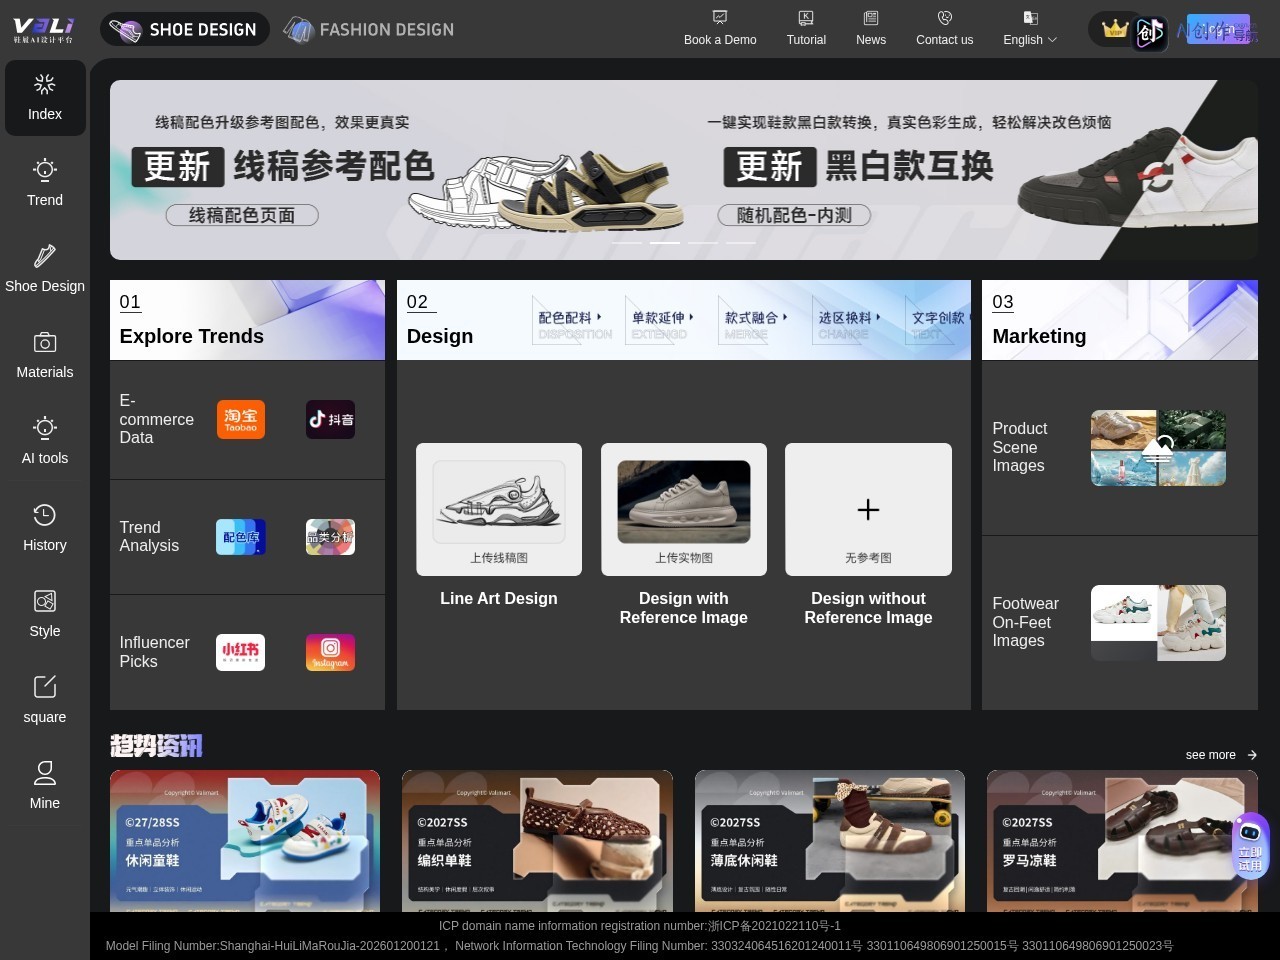This screenshot has height=960, width=1280.
Task: Open the 薄底休闲鞋 trend report card
Action: click(830, 841)
